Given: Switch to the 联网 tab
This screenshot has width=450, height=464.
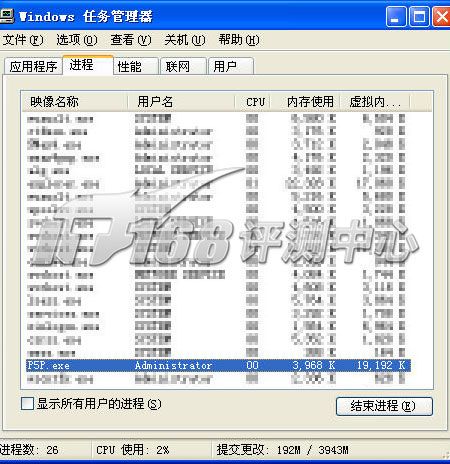Looking at the screenshot, I should [183, 66].
